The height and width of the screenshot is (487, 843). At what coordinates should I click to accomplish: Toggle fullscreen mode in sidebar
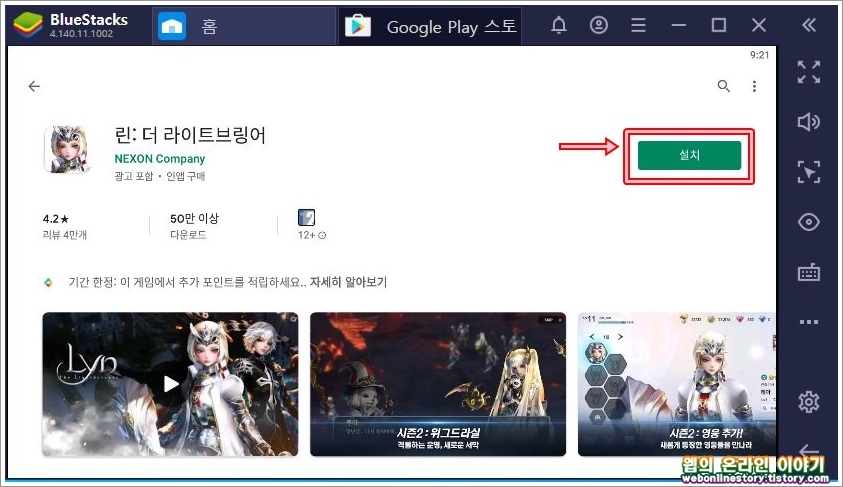[809, 71]
